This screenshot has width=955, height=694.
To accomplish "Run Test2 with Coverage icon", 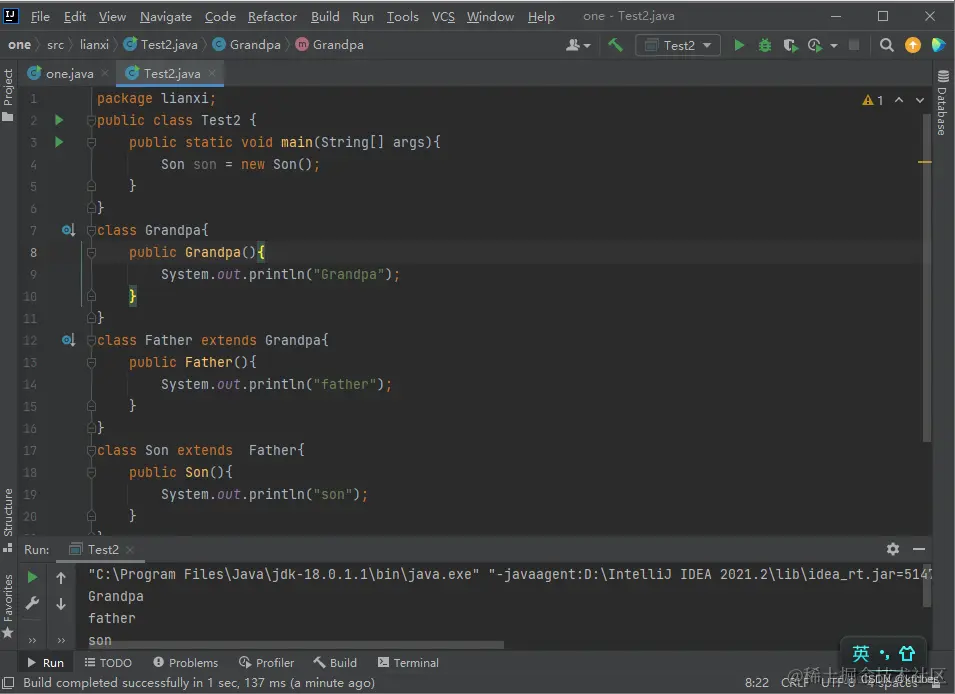I will point(791,45).
